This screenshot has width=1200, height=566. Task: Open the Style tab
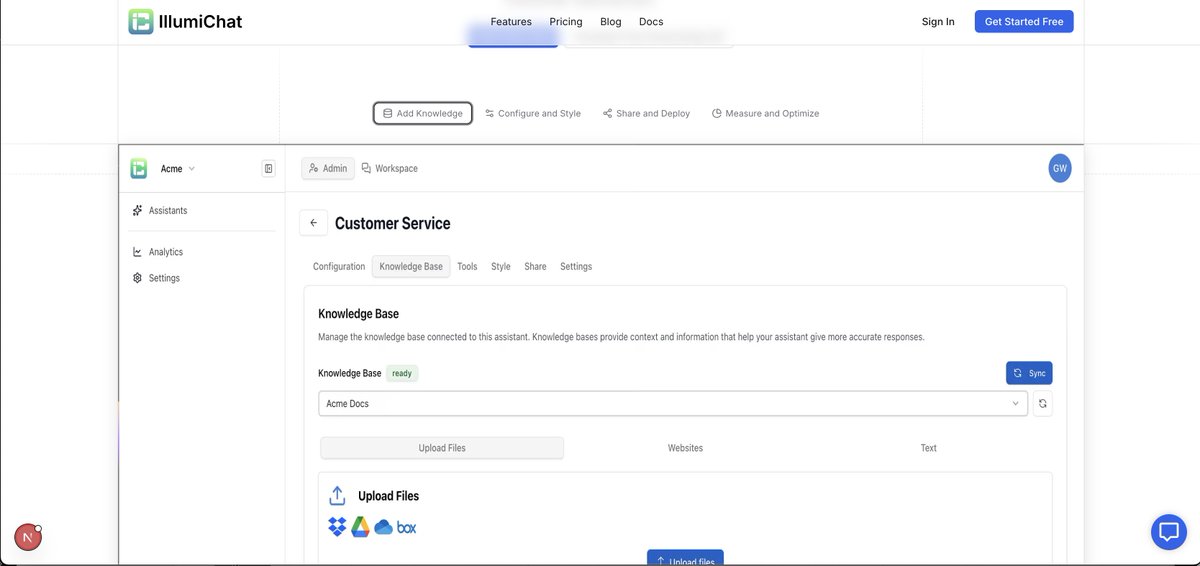coord(501,266)
